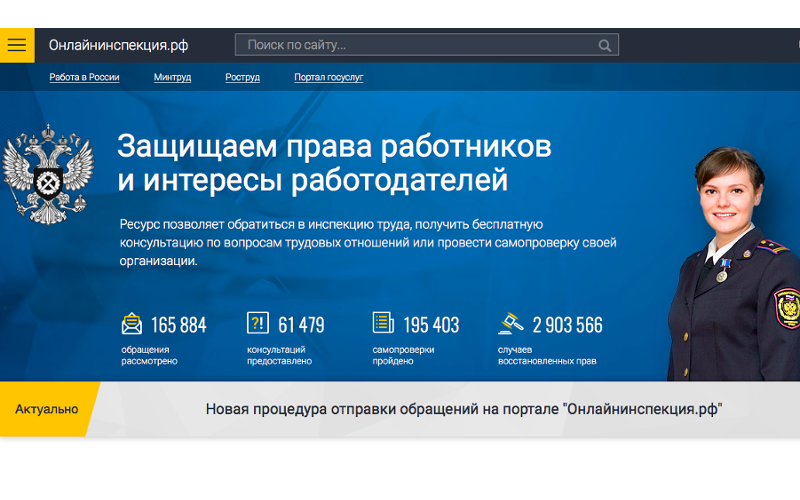800x500 pixels.
Task: Click the question mark icon beside 61 479
Action: tap(258, 323)
